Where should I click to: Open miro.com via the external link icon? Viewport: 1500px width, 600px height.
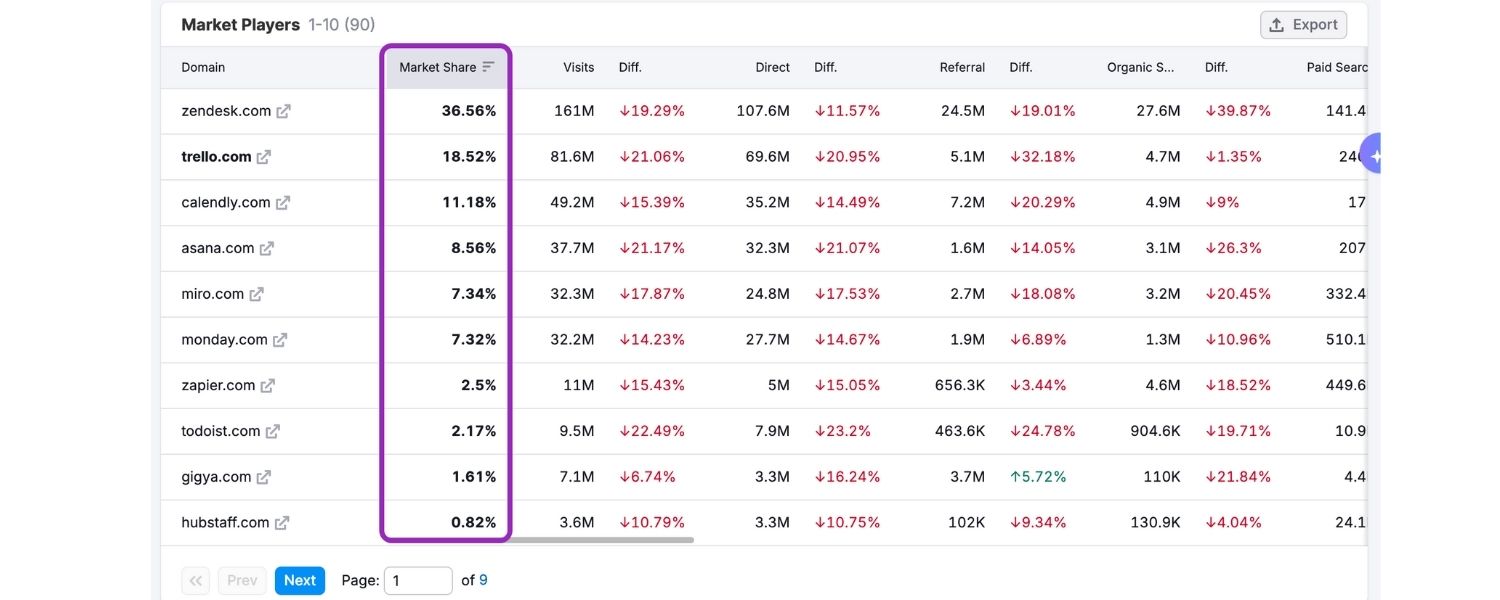[256, 294]
